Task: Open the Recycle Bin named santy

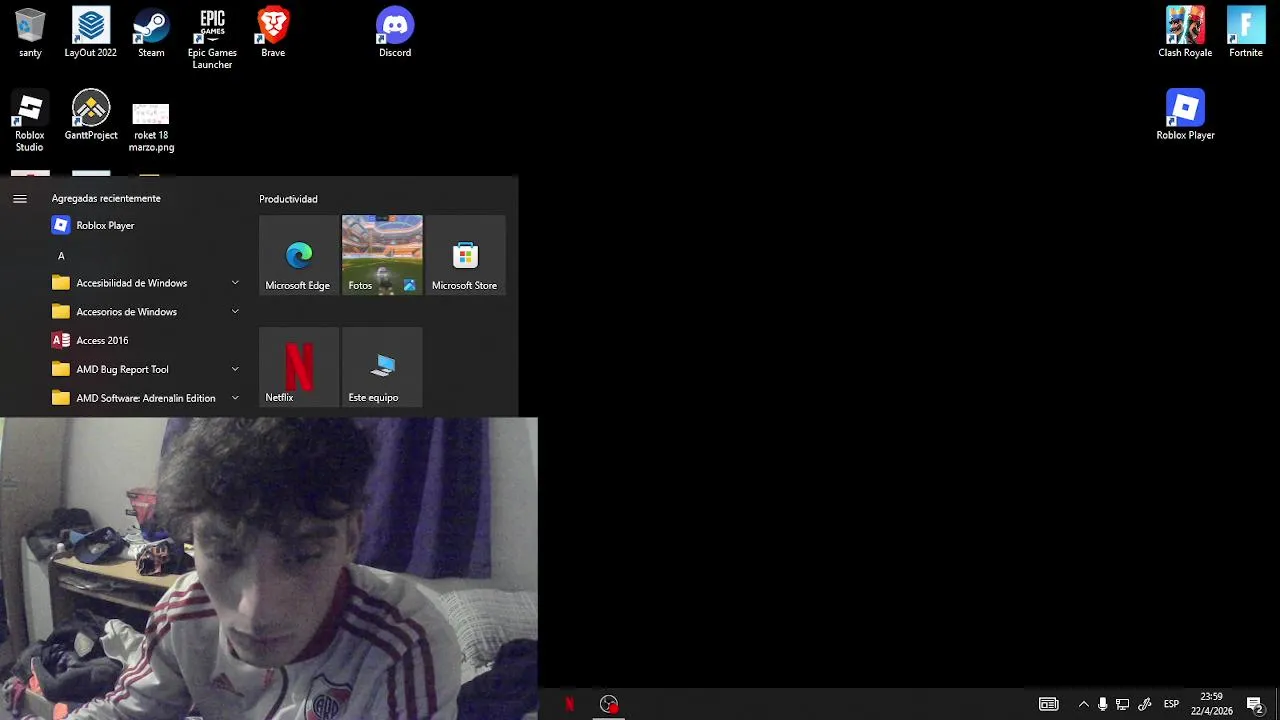Action: 30,33
